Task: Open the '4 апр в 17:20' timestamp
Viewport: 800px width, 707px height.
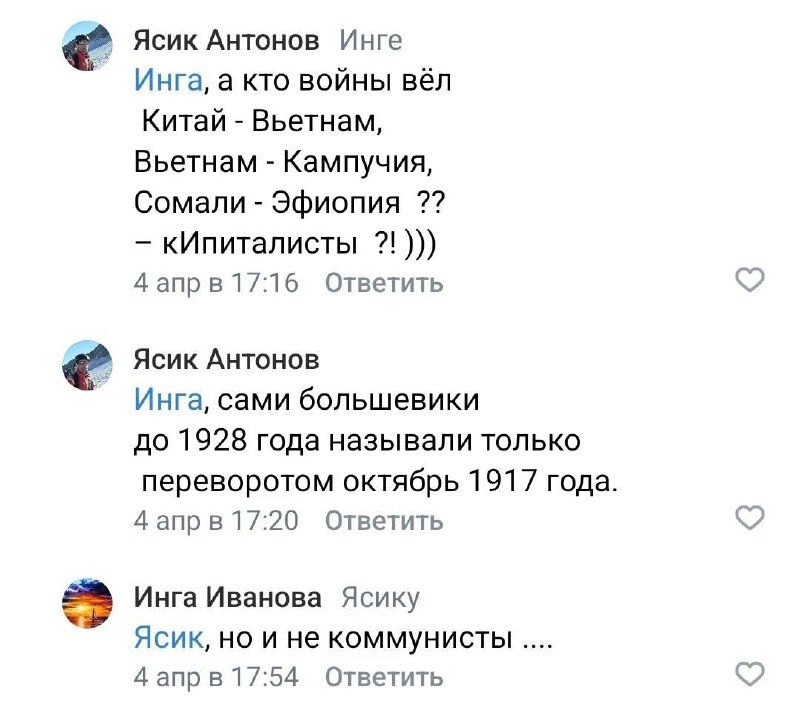Action: (x=216, y=520)
